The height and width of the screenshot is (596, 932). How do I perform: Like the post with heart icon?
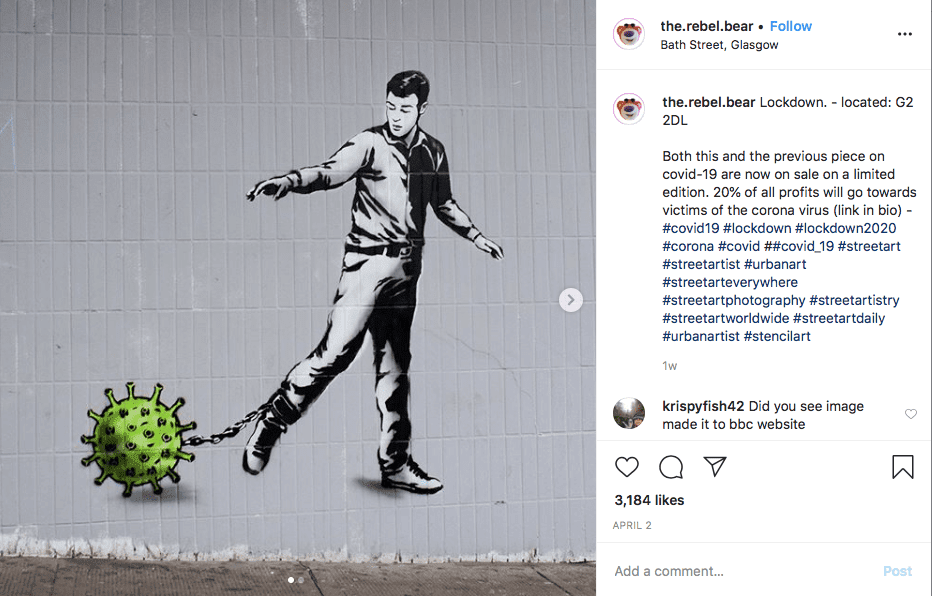(x=626, y=467)
